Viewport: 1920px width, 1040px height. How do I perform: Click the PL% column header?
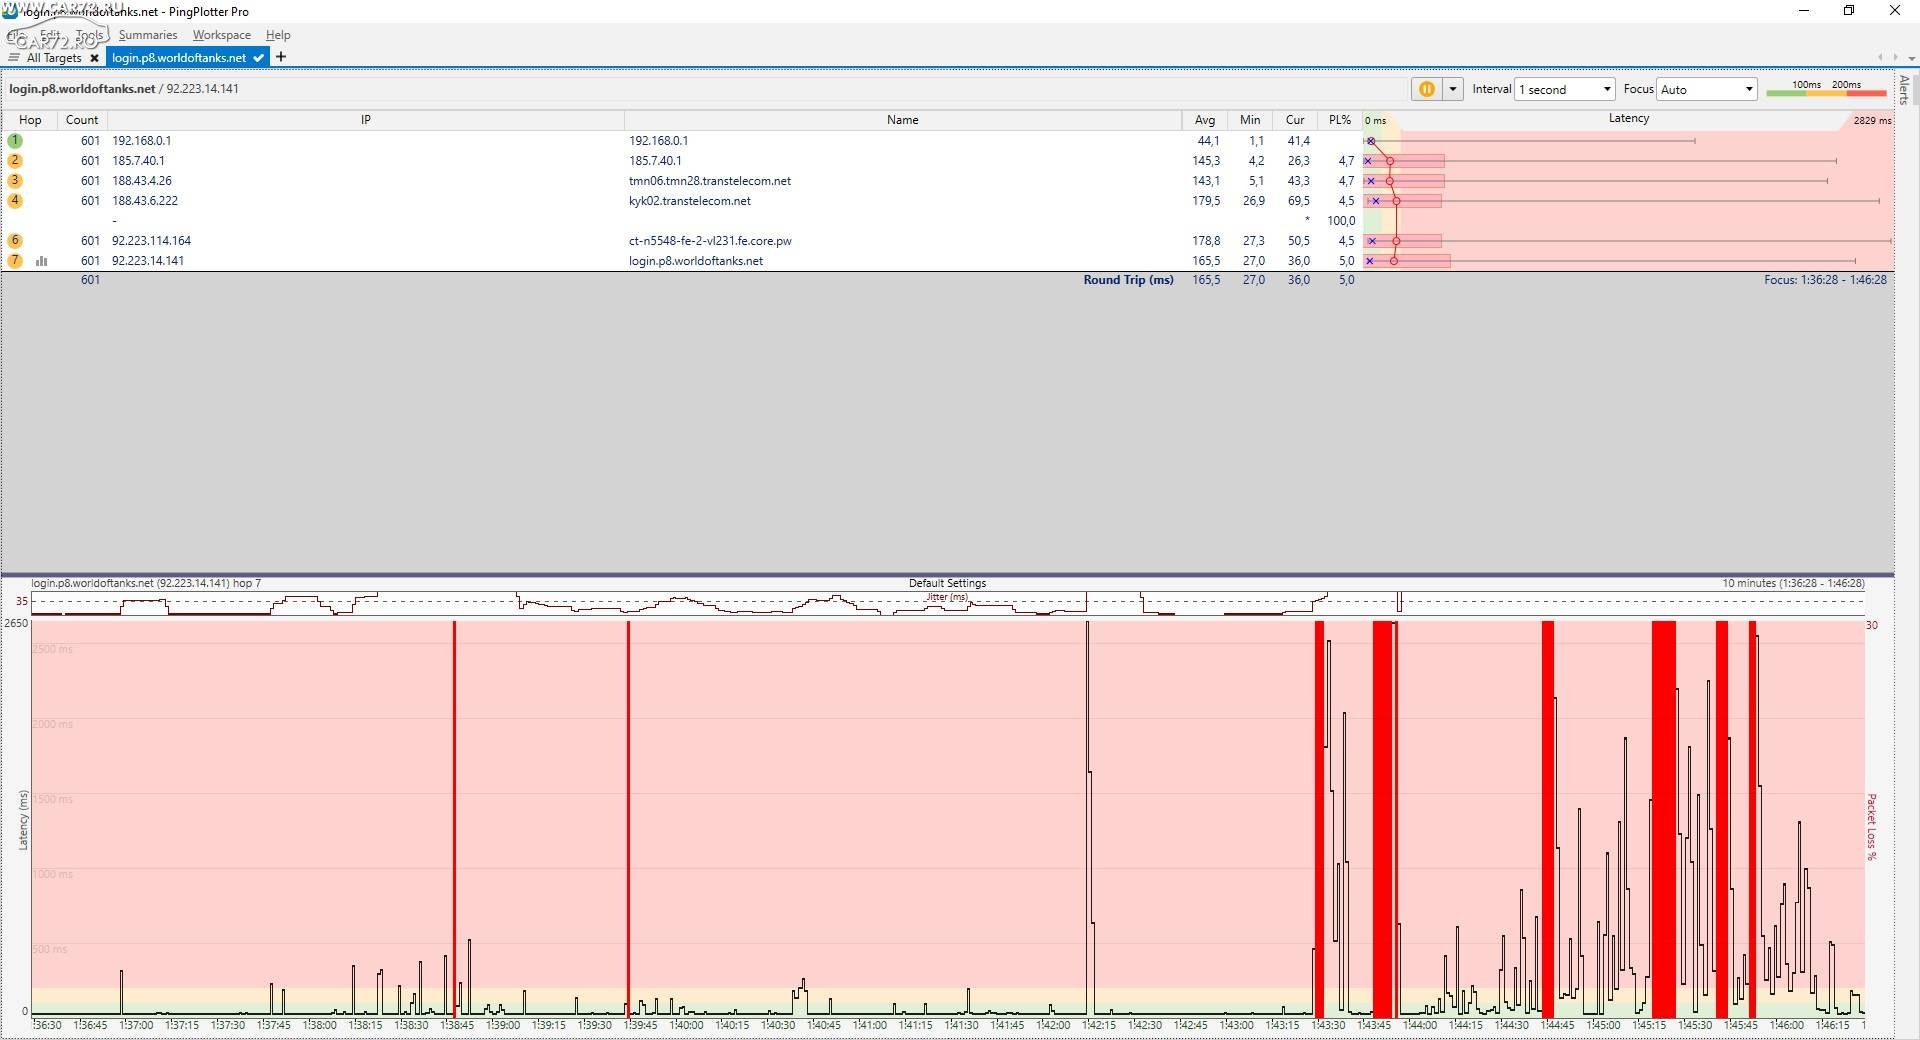click(1340, 120)
